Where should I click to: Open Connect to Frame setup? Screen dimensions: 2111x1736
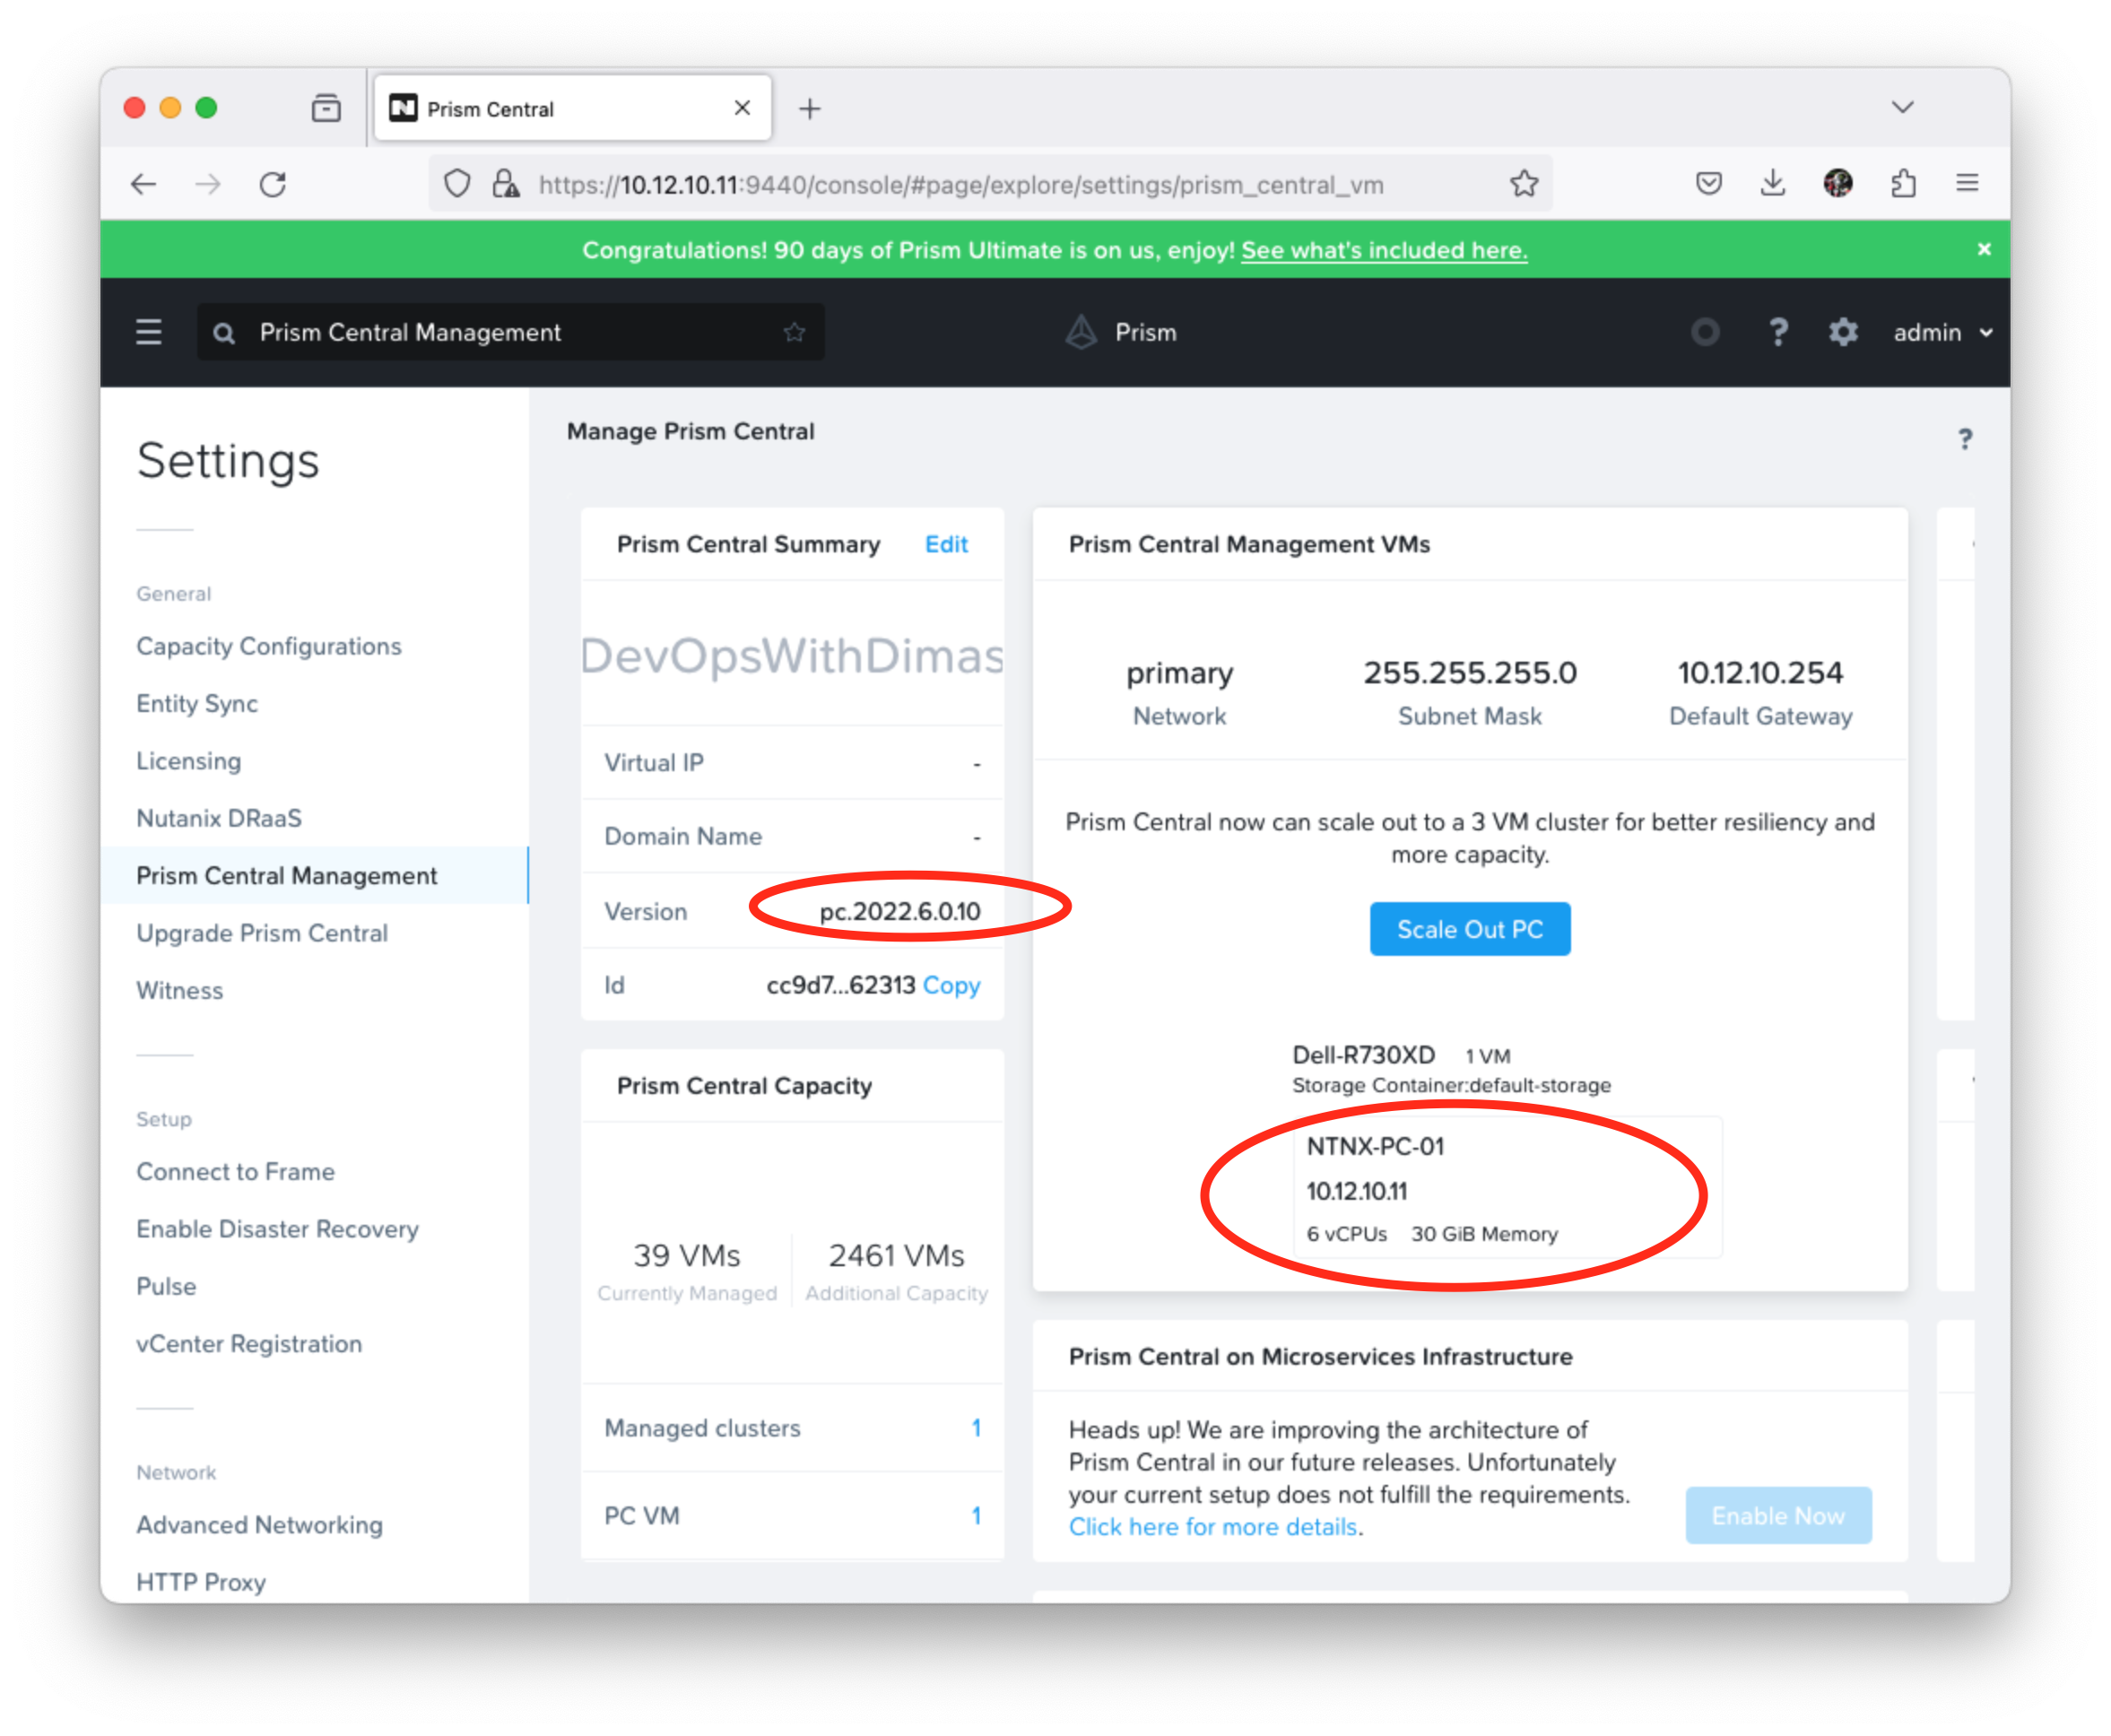click(x=236, y=1171)
